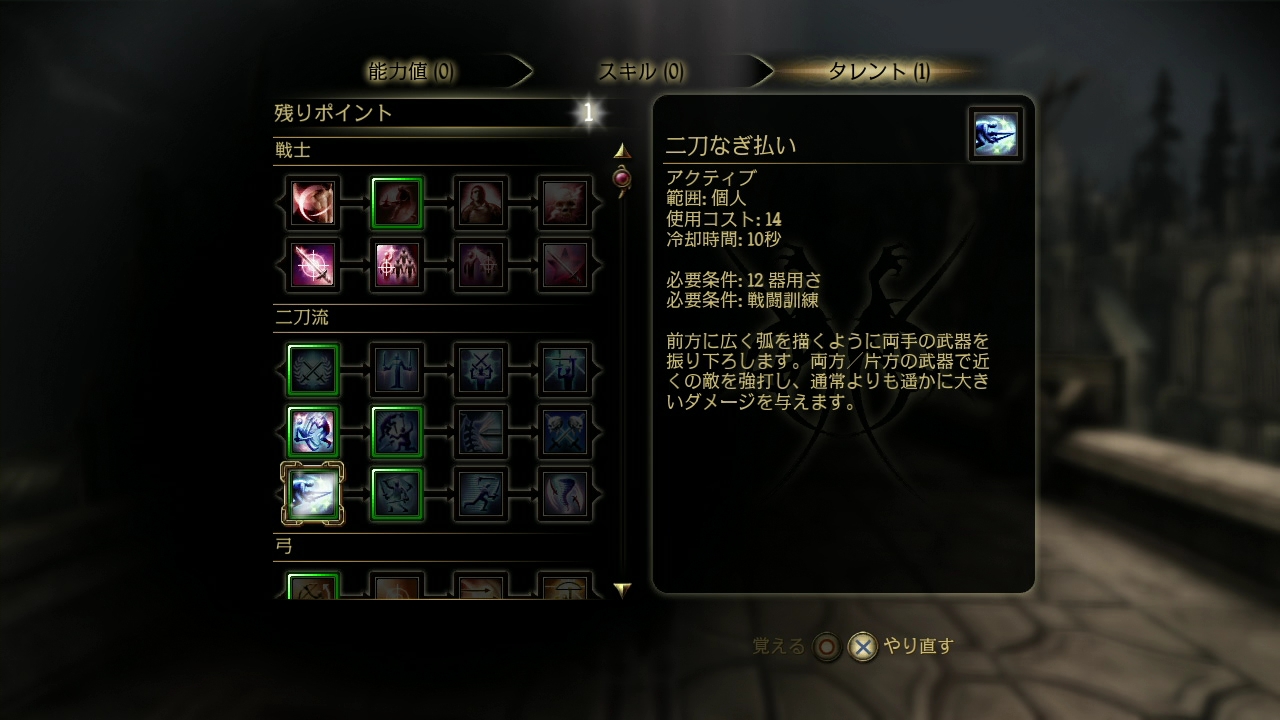Pick the second talent in 二刀流 third row
Viewport: 1280px width, 720px height.
397,493
